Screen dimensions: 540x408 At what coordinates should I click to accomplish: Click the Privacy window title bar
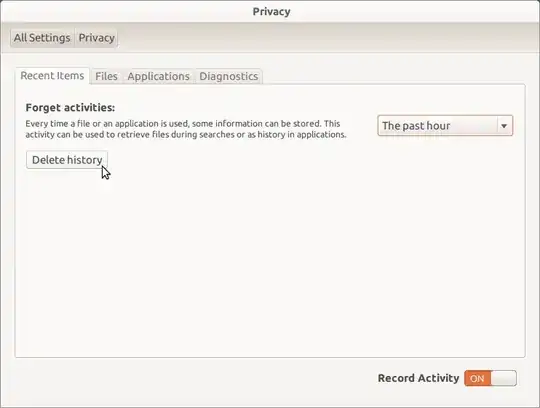pyautogui.click(x=271, y=11)
